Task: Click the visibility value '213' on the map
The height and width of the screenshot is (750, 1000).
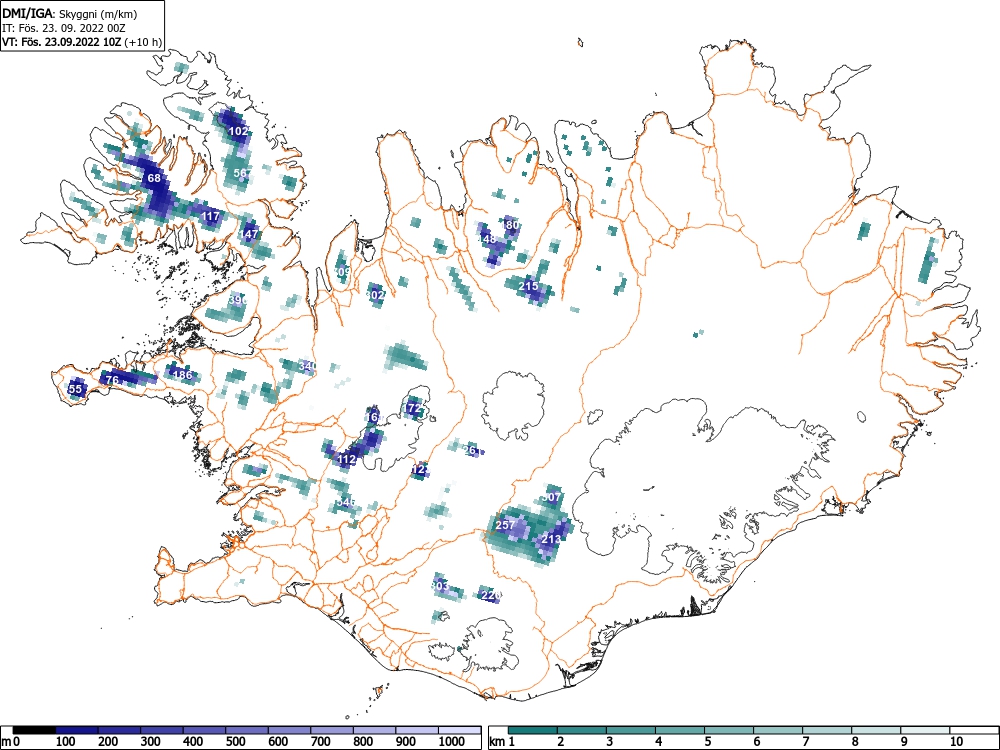Action: coord(551,539)
